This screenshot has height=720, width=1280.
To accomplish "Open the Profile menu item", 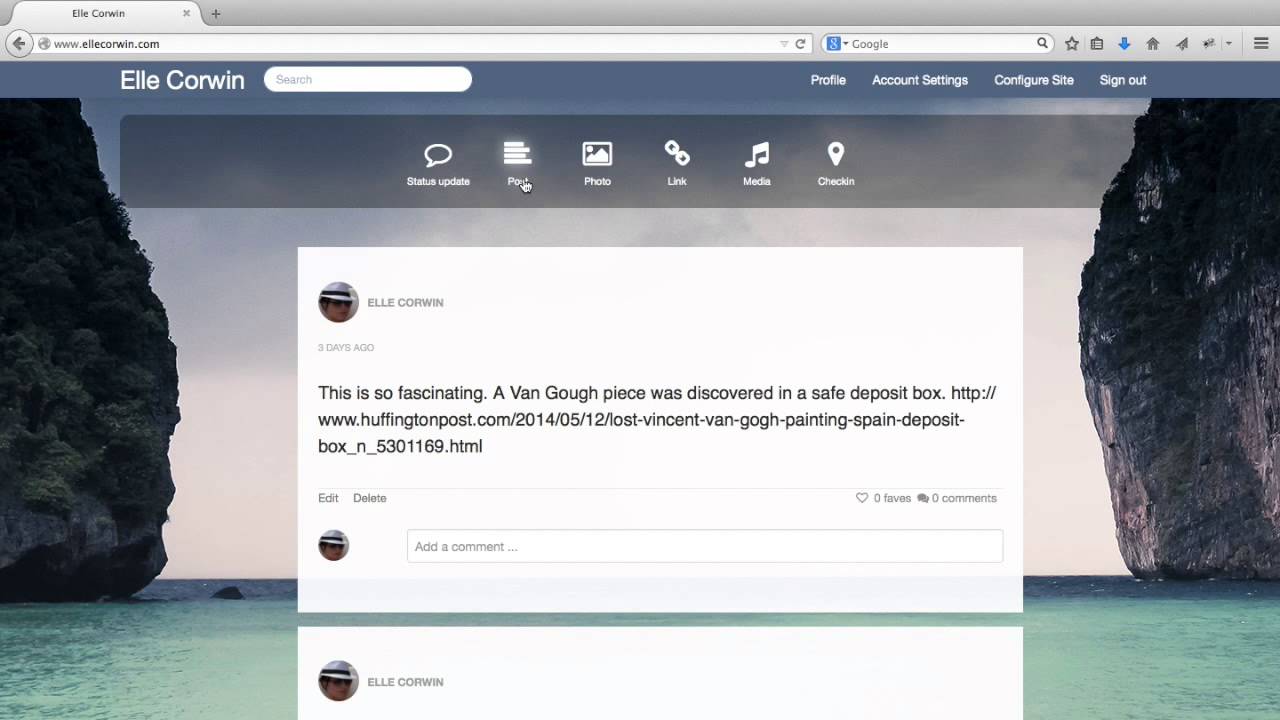I will point(828,80).
